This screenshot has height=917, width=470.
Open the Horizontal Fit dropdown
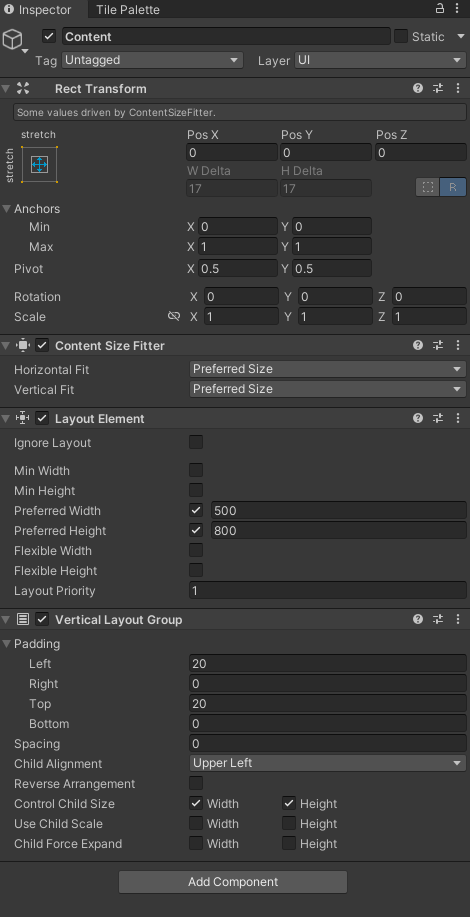[327, 369]
